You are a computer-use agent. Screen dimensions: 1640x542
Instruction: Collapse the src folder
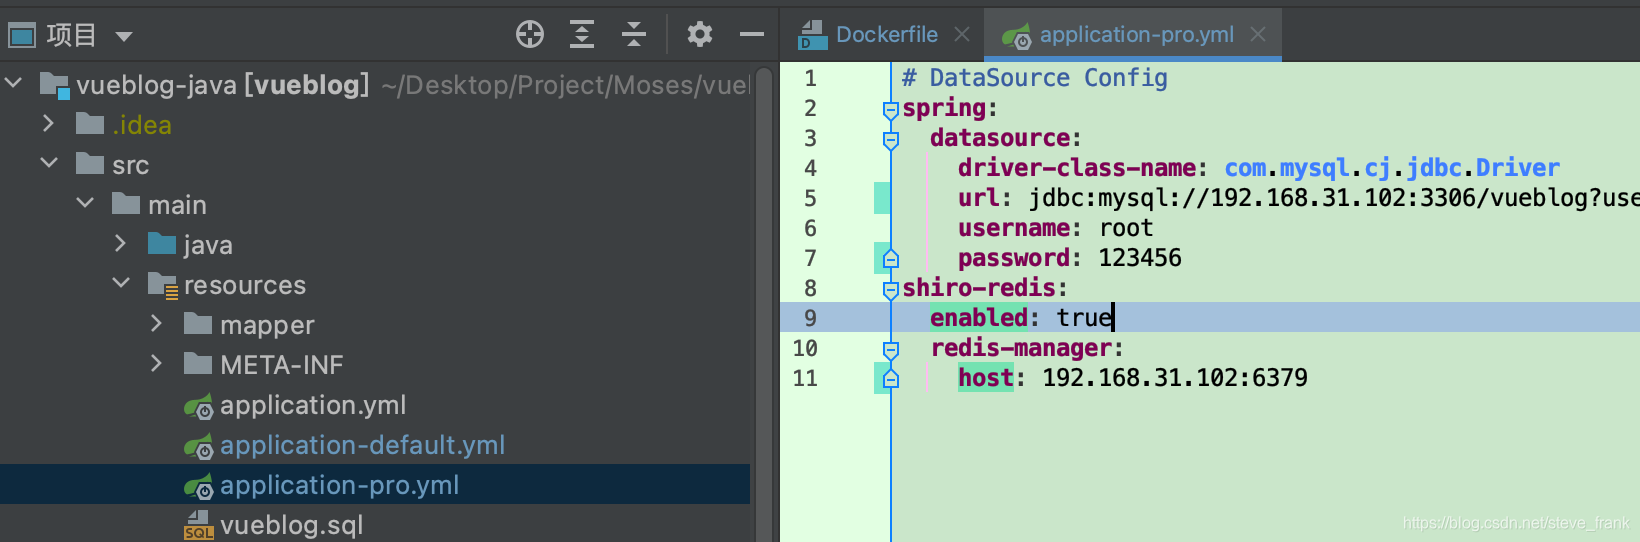pyautogui.click(x=49, y=162)
